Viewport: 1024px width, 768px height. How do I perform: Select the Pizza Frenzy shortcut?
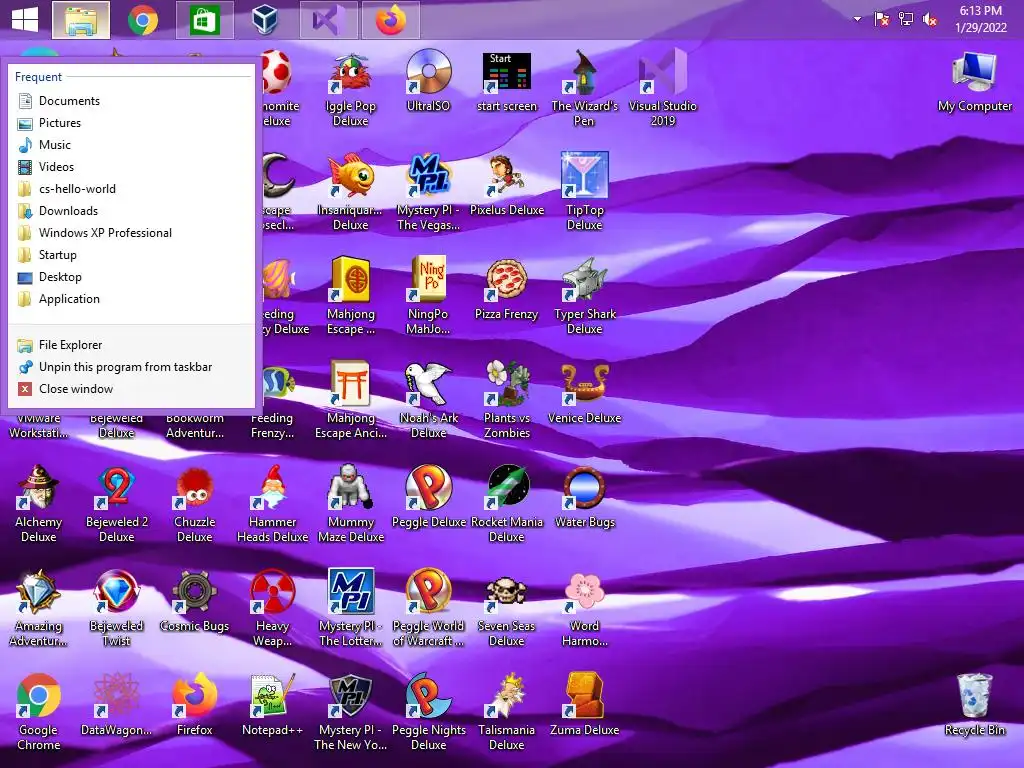[x=507, y=289]
